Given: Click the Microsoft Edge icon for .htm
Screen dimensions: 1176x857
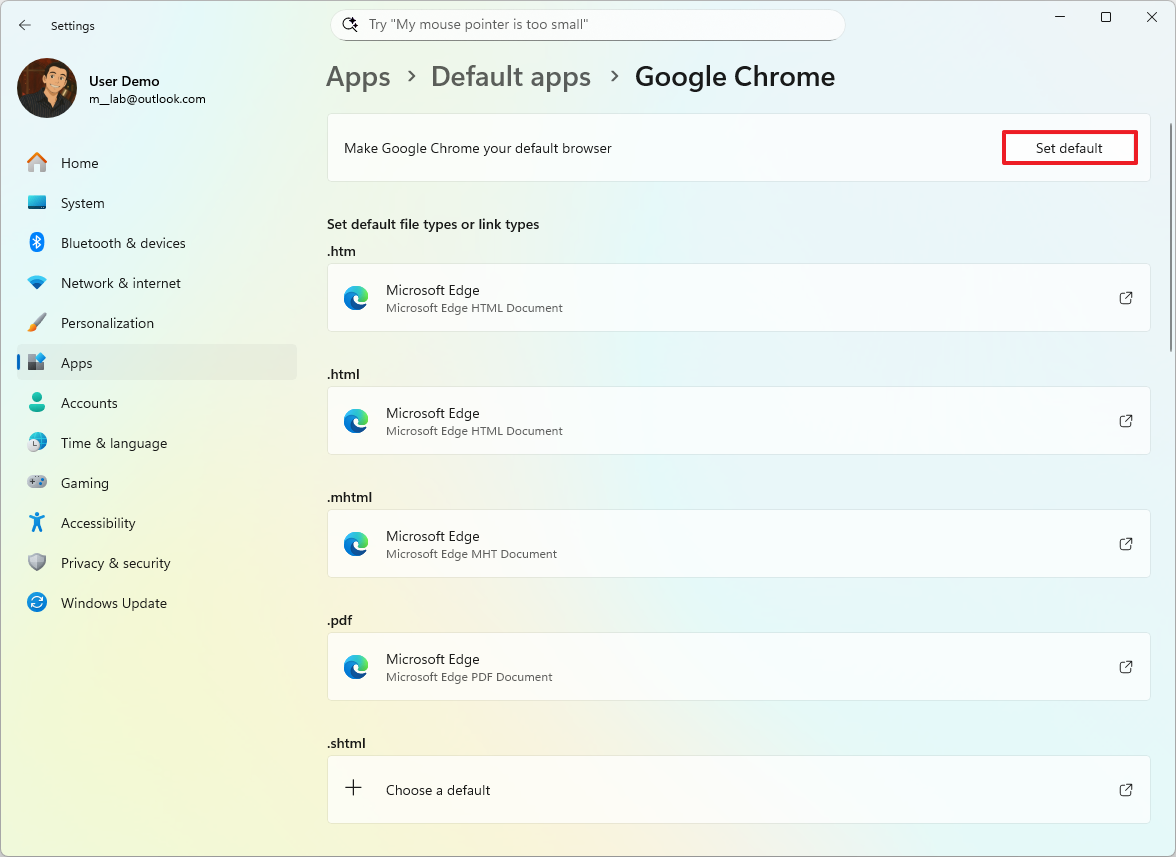Looking at the screenshot, I should (x=356, y=297).
